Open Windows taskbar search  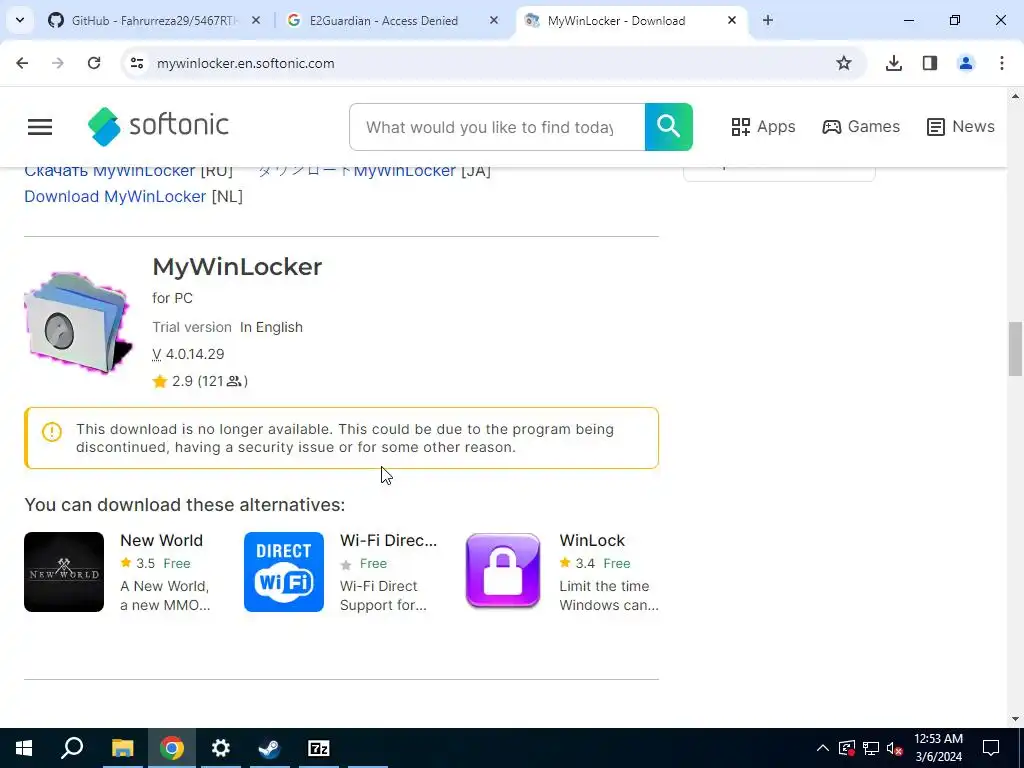[x=72, y=748]
